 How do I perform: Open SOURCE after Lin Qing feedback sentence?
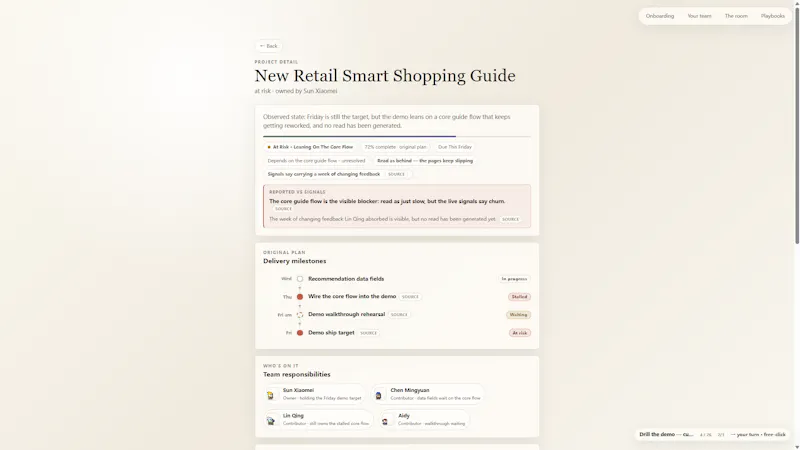510,219
